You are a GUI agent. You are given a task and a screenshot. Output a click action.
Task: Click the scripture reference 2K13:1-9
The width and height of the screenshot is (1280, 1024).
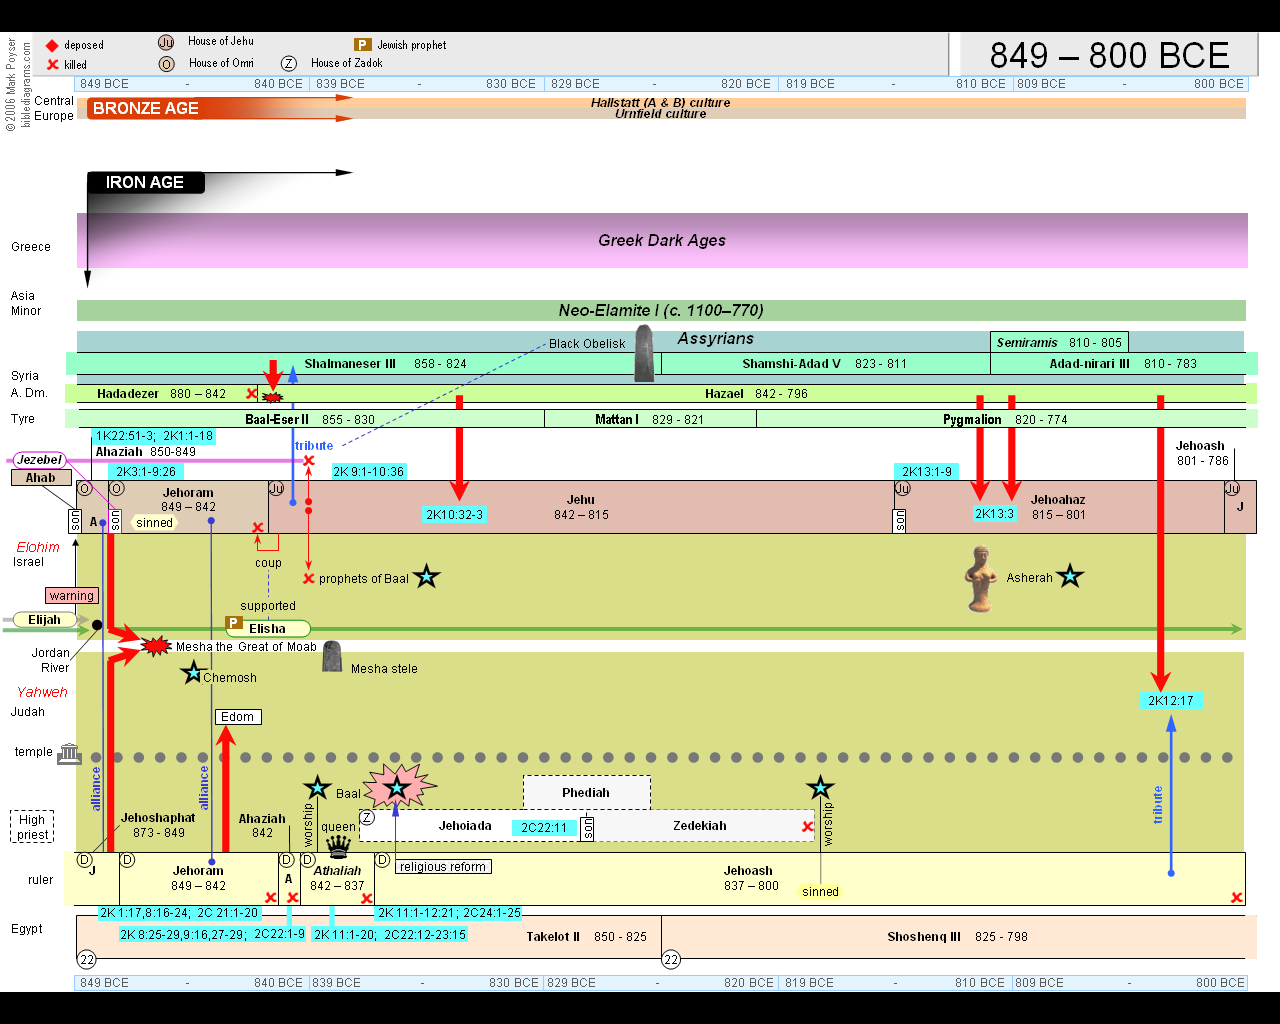[x=927, y=472]
